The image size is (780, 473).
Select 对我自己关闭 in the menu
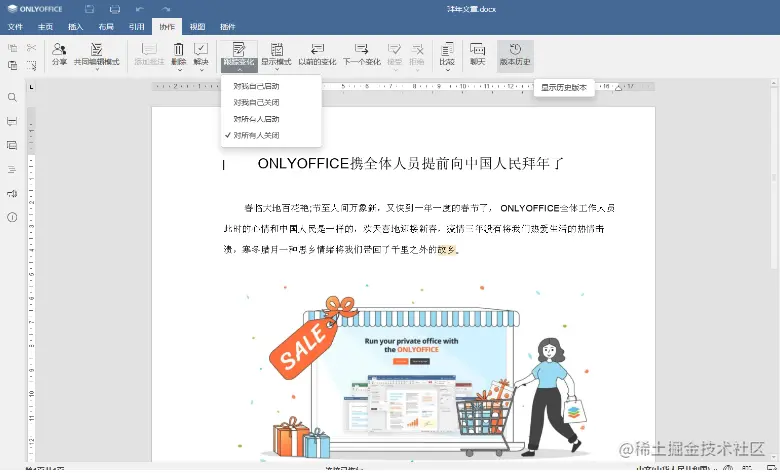(271, 102)
